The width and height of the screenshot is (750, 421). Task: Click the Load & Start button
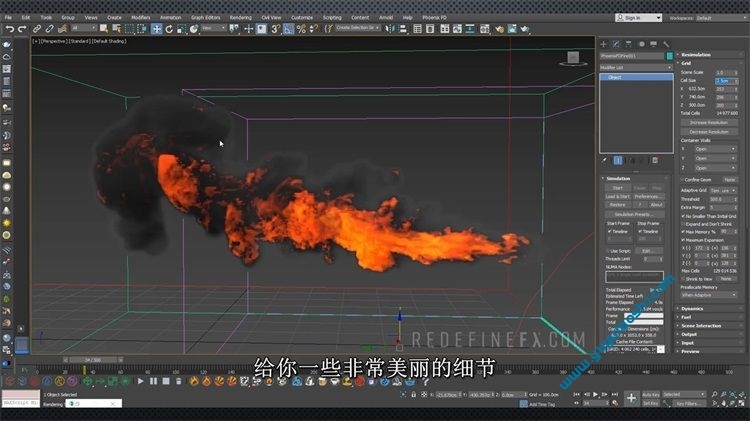[x=618, y=197]
